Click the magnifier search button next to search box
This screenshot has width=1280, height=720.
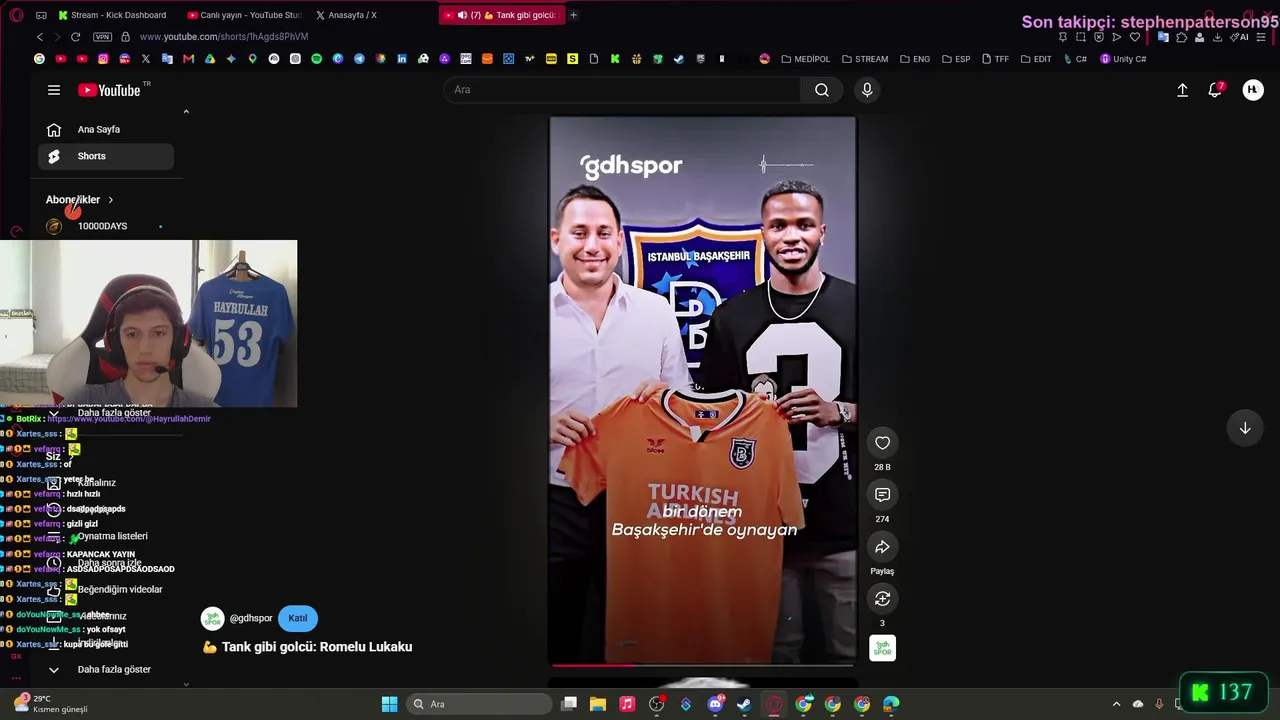pos(821,90)
